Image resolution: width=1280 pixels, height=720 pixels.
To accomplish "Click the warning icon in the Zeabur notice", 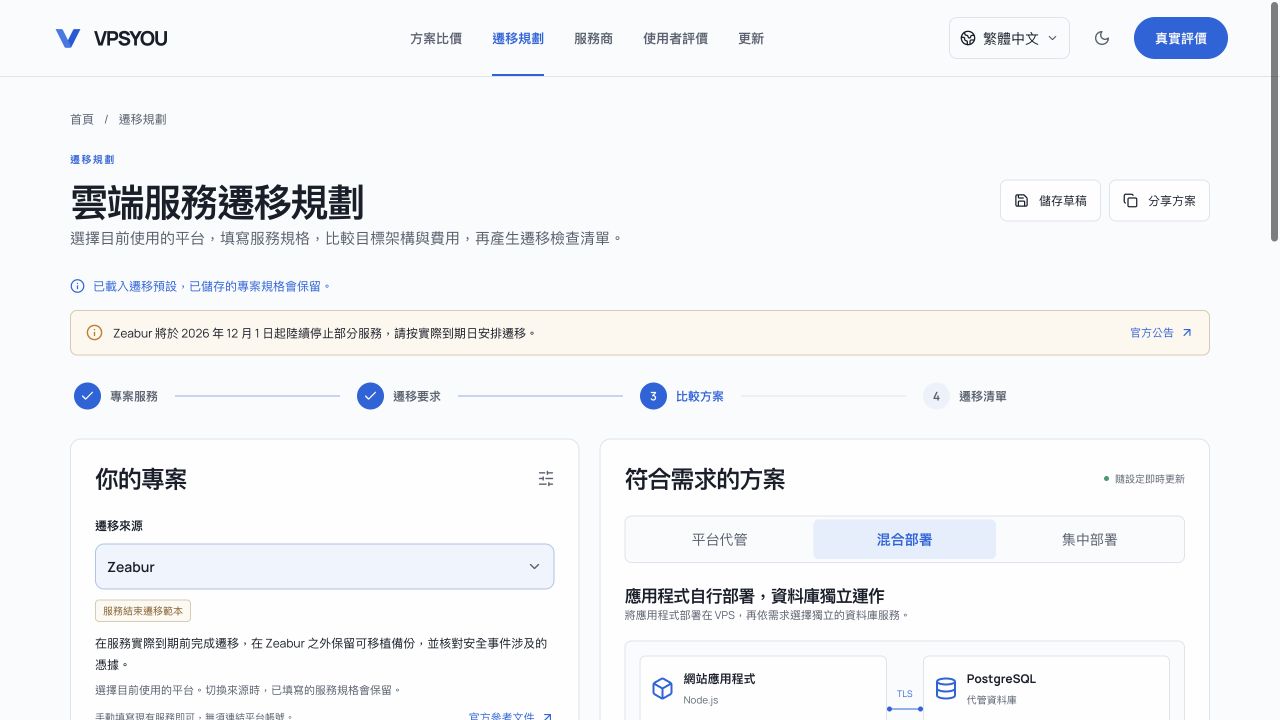I will click(x=94, y=333).
